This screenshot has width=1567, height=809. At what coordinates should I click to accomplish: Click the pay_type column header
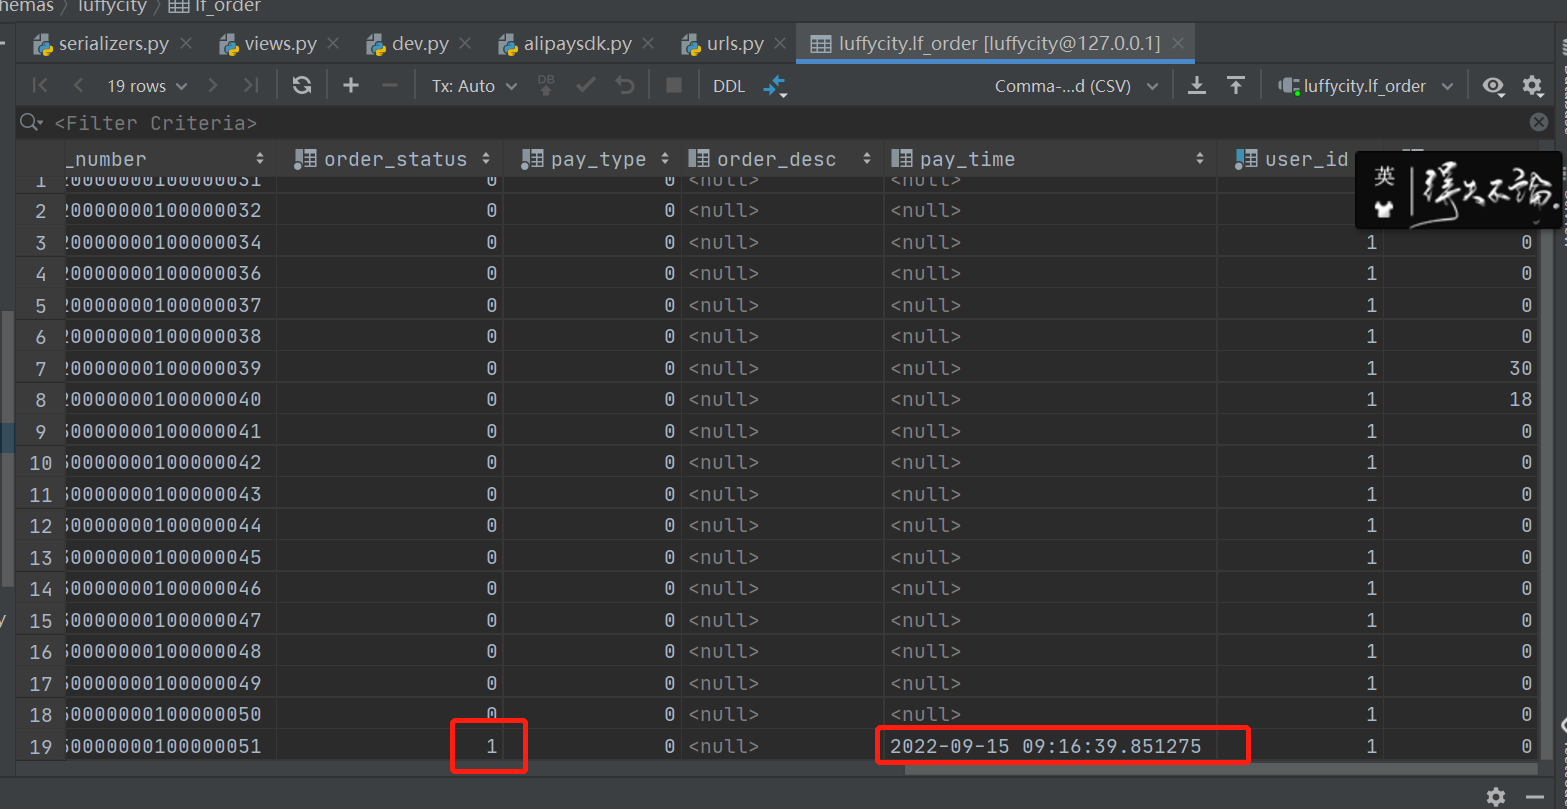[x=592, y=159]
